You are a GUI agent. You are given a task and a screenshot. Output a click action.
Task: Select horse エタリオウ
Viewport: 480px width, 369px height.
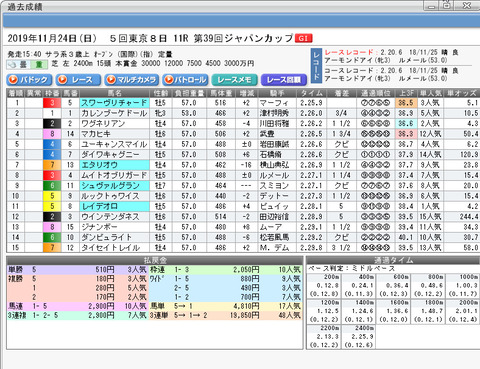[x=114, y=165]
